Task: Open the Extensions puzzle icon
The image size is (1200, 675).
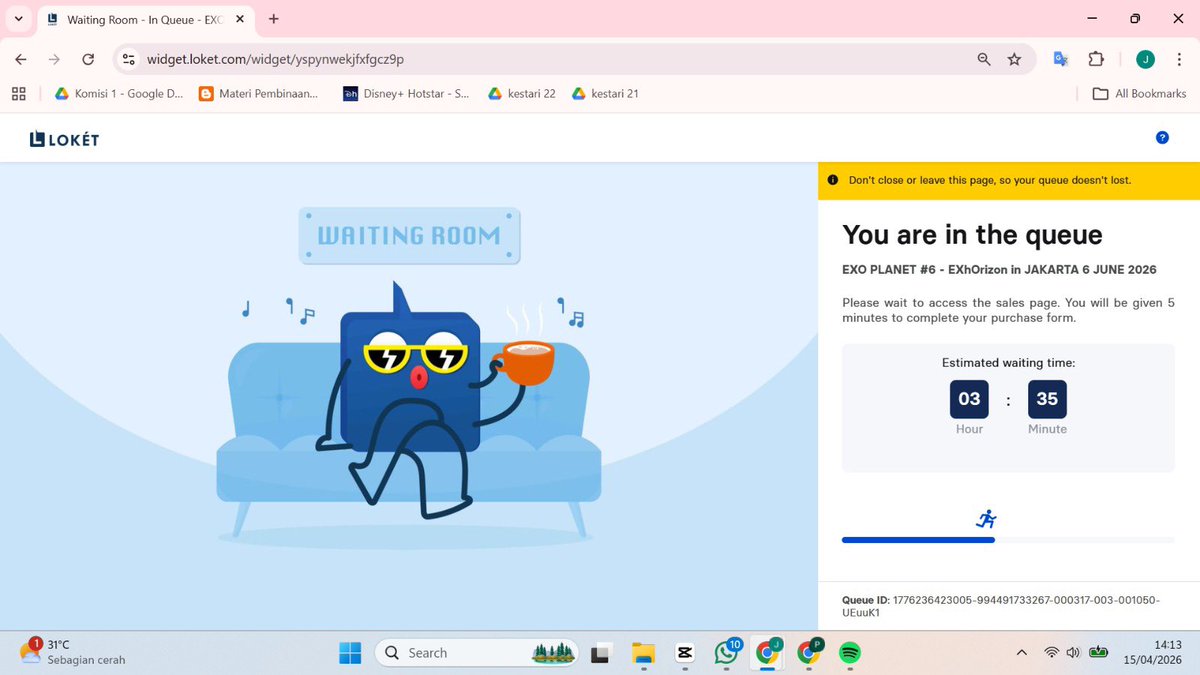Action: click(x=1096, y=60)
